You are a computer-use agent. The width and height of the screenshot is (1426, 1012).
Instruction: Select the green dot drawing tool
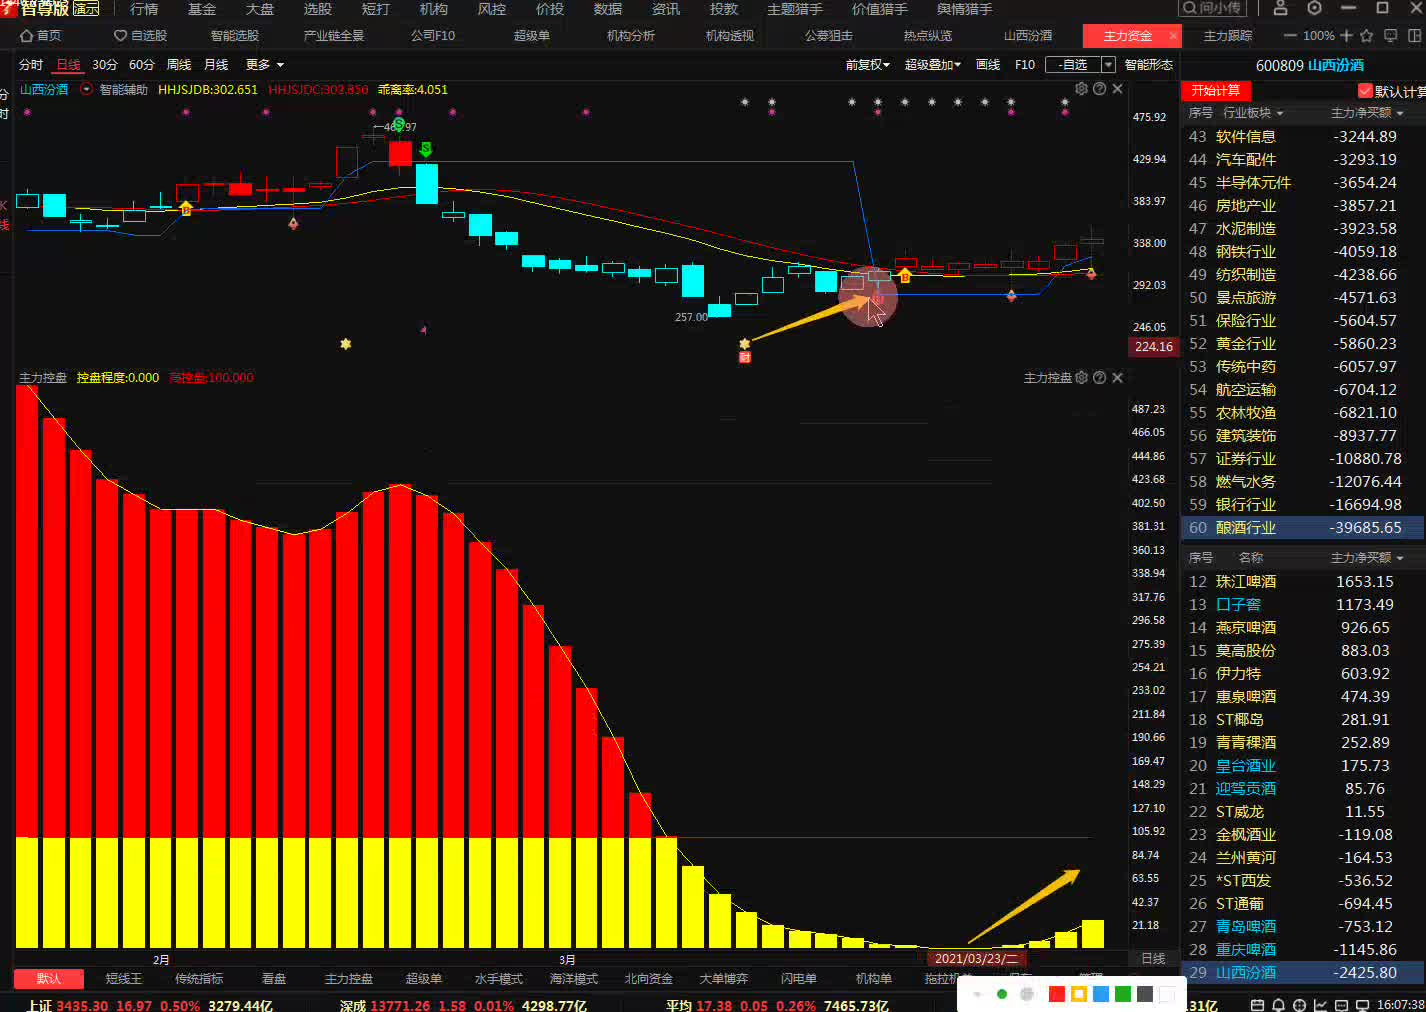(x=1001, y=994)
